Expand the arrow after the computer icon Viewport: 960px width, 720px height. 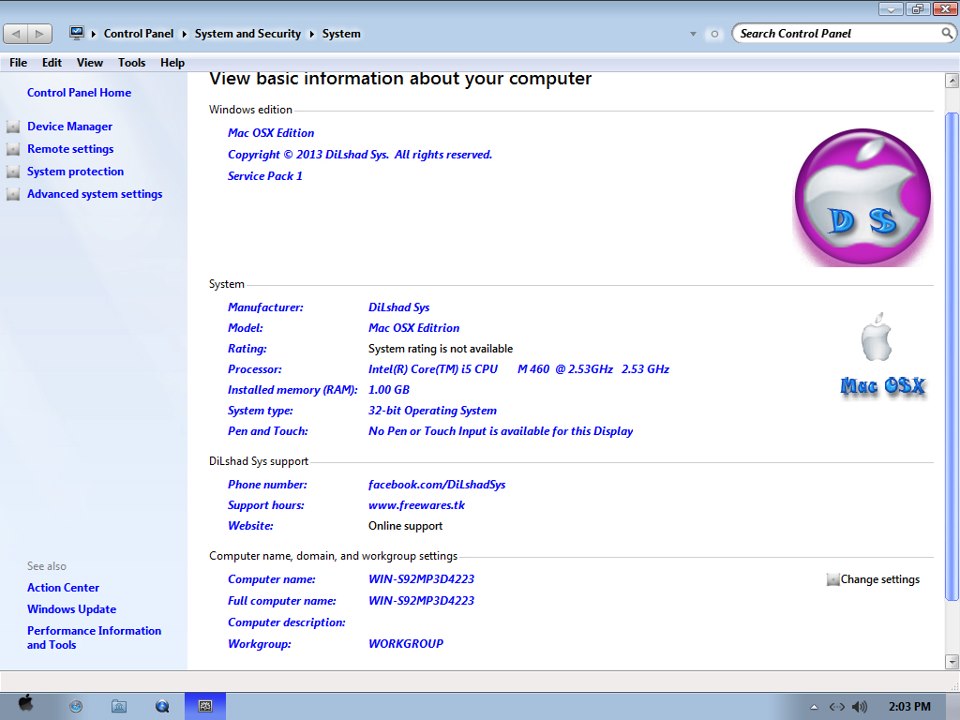94,34
